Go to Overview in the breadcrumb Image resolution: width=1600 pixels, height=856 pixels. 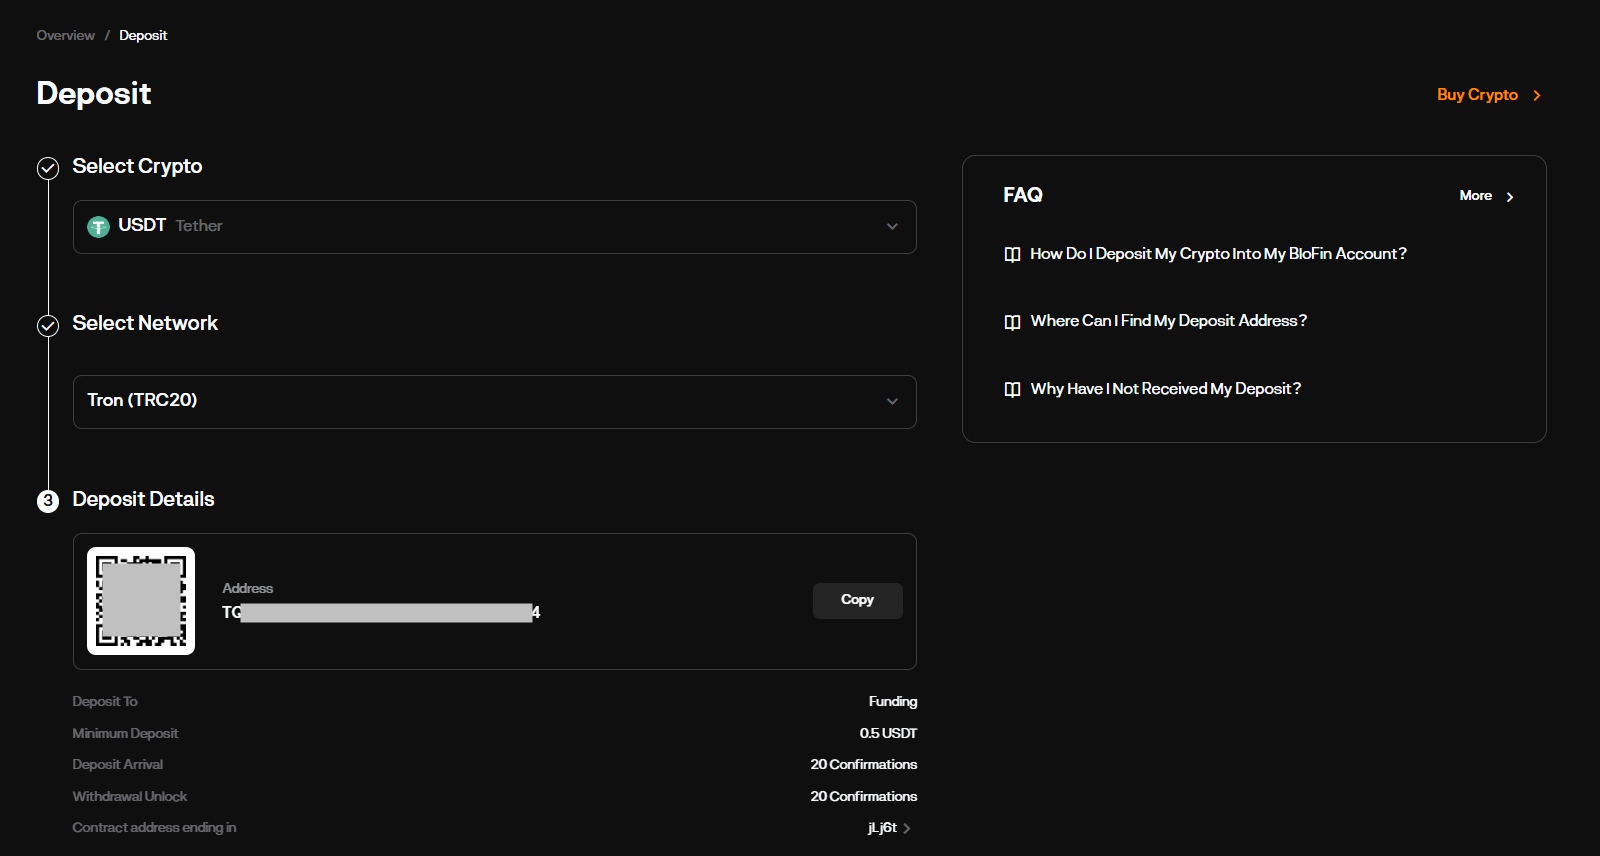tap(66, 35)
